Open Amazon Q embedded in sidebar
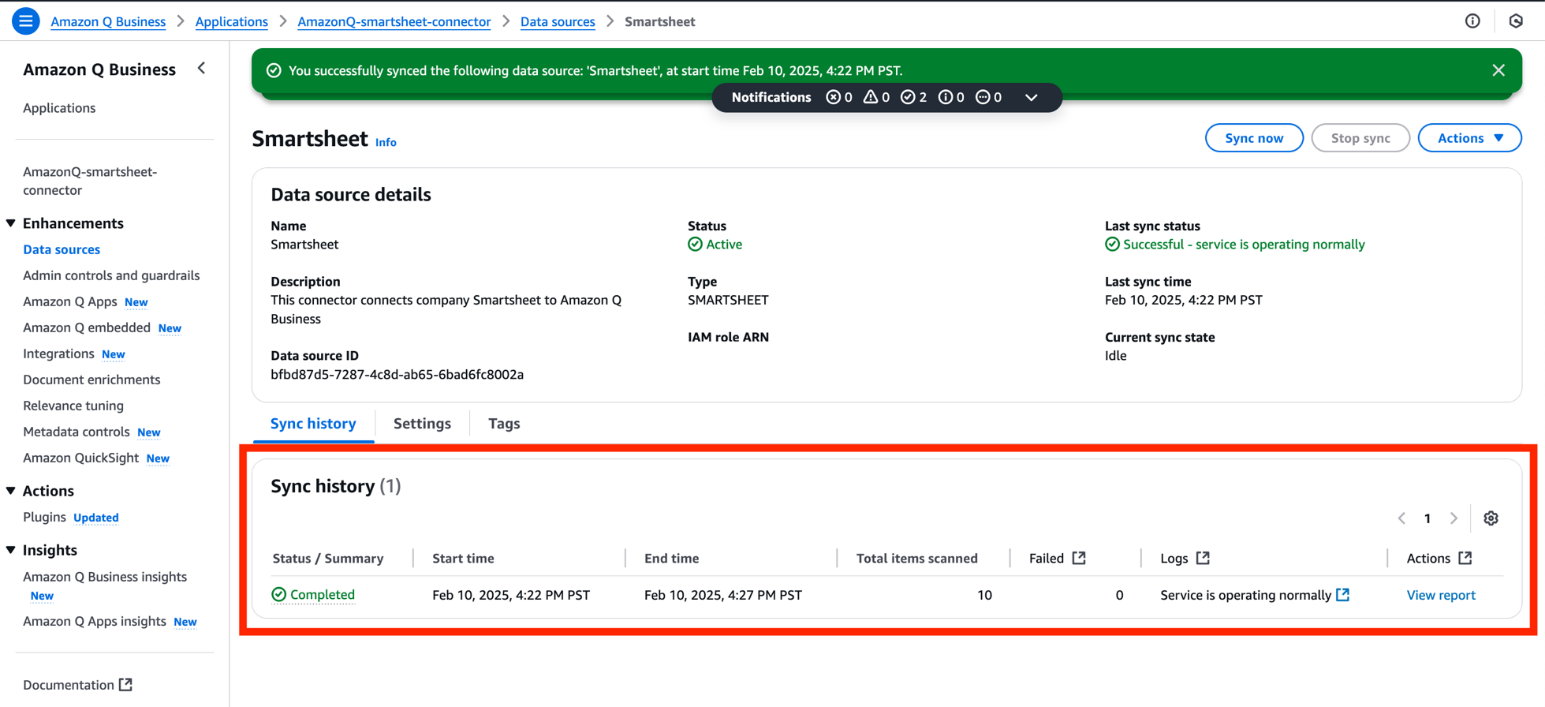This screenshot has width=1545, height=707. tap(87, 328)
